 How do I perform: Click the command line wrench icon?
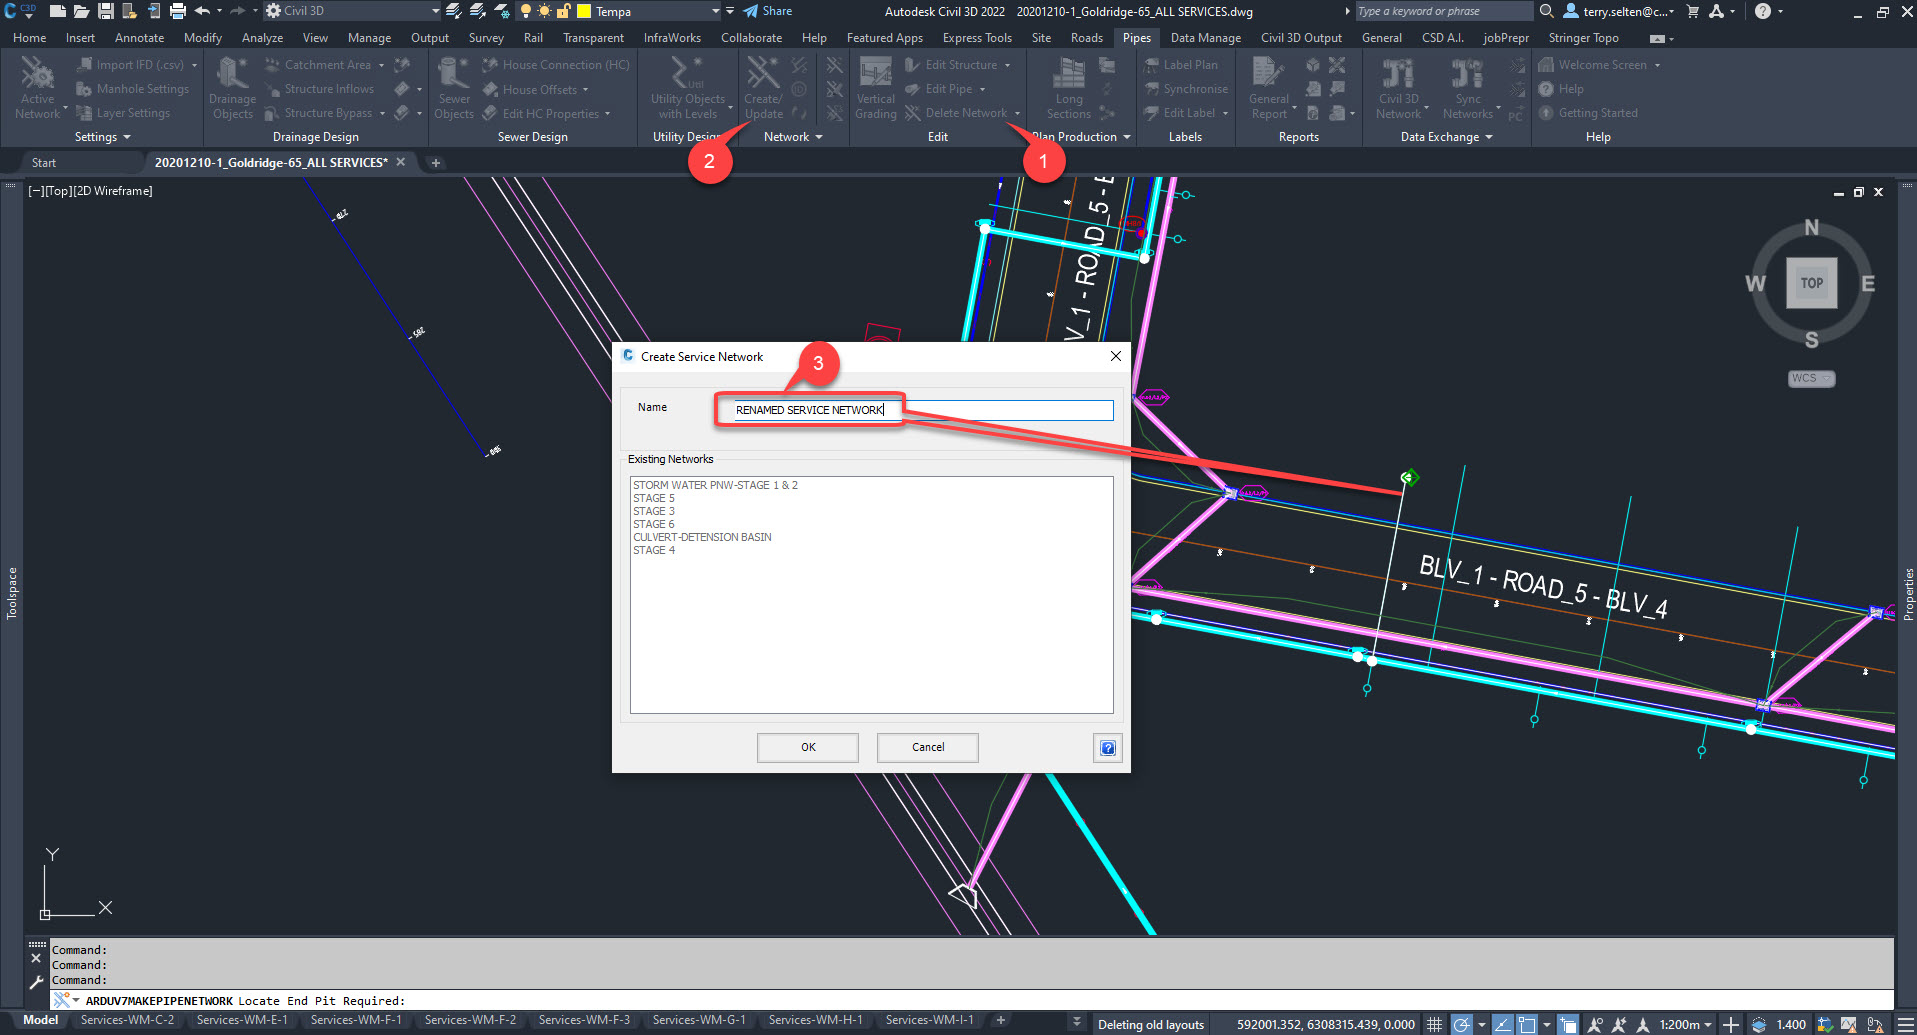[37, 981]
